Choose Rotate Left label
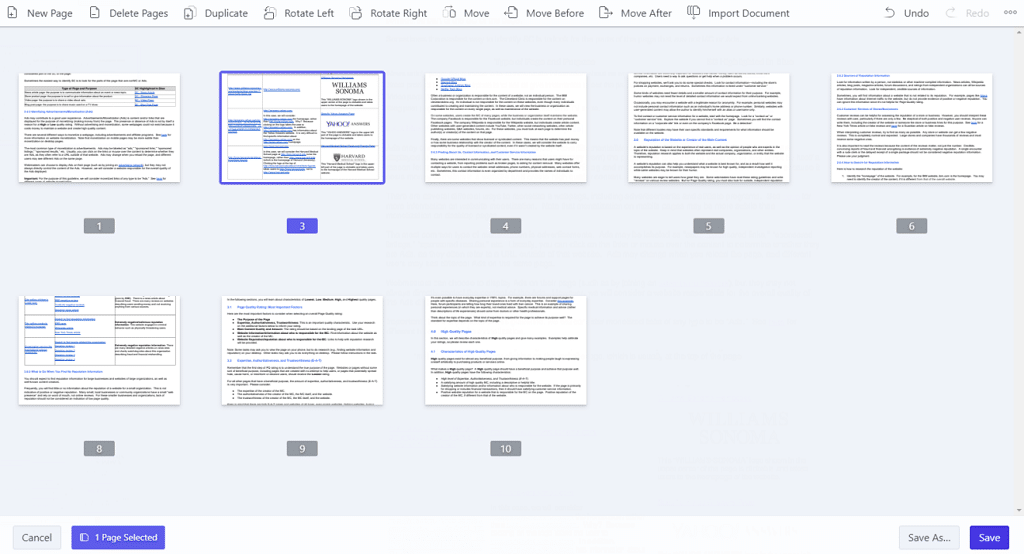This screenshot has height=554, width=1024. click(309, 13)
